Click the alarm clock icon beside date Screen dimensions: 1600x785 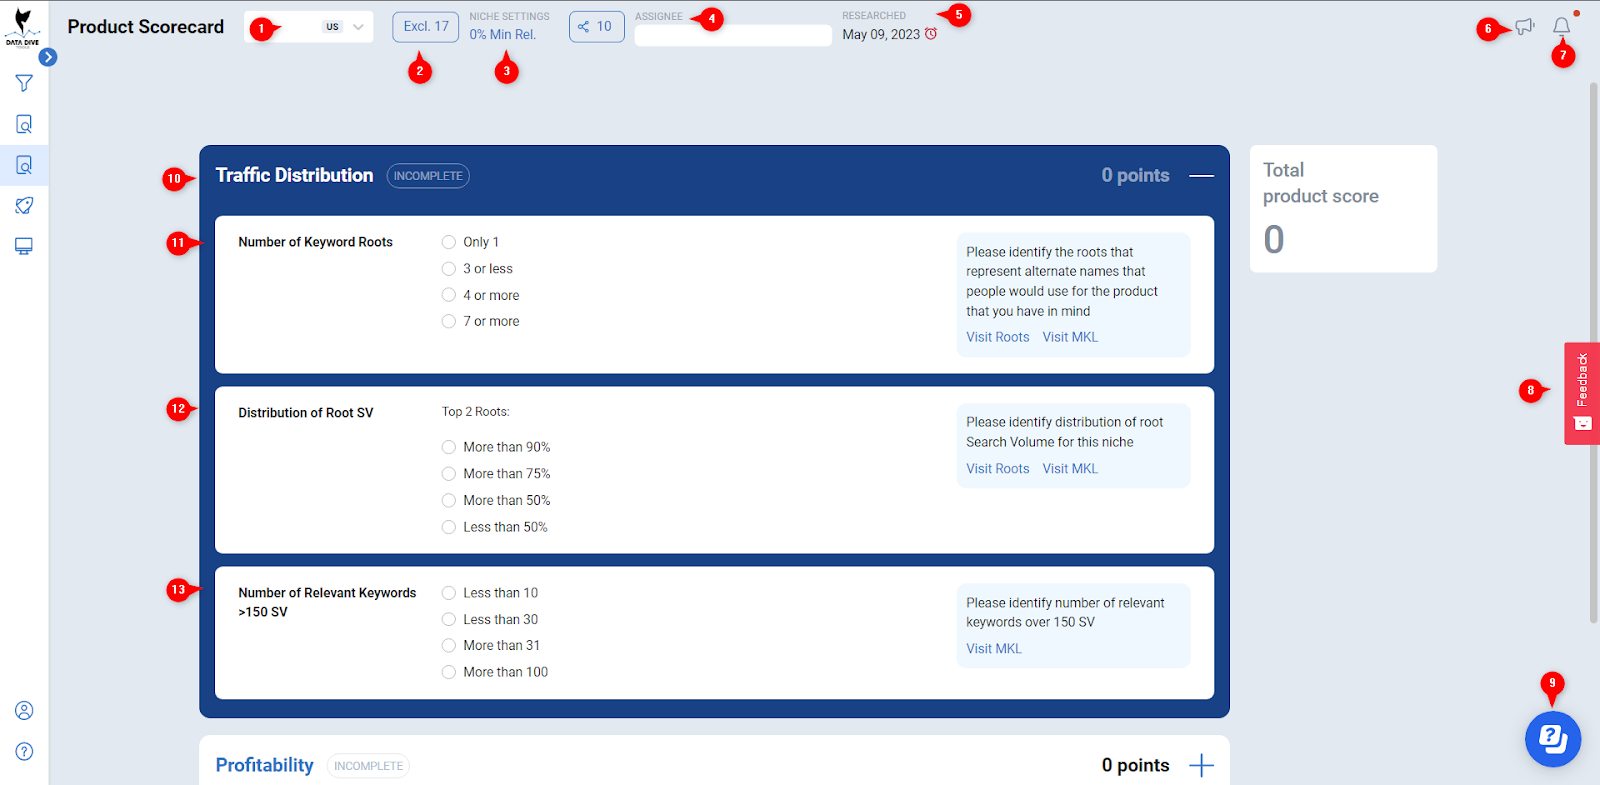[931, 34]
